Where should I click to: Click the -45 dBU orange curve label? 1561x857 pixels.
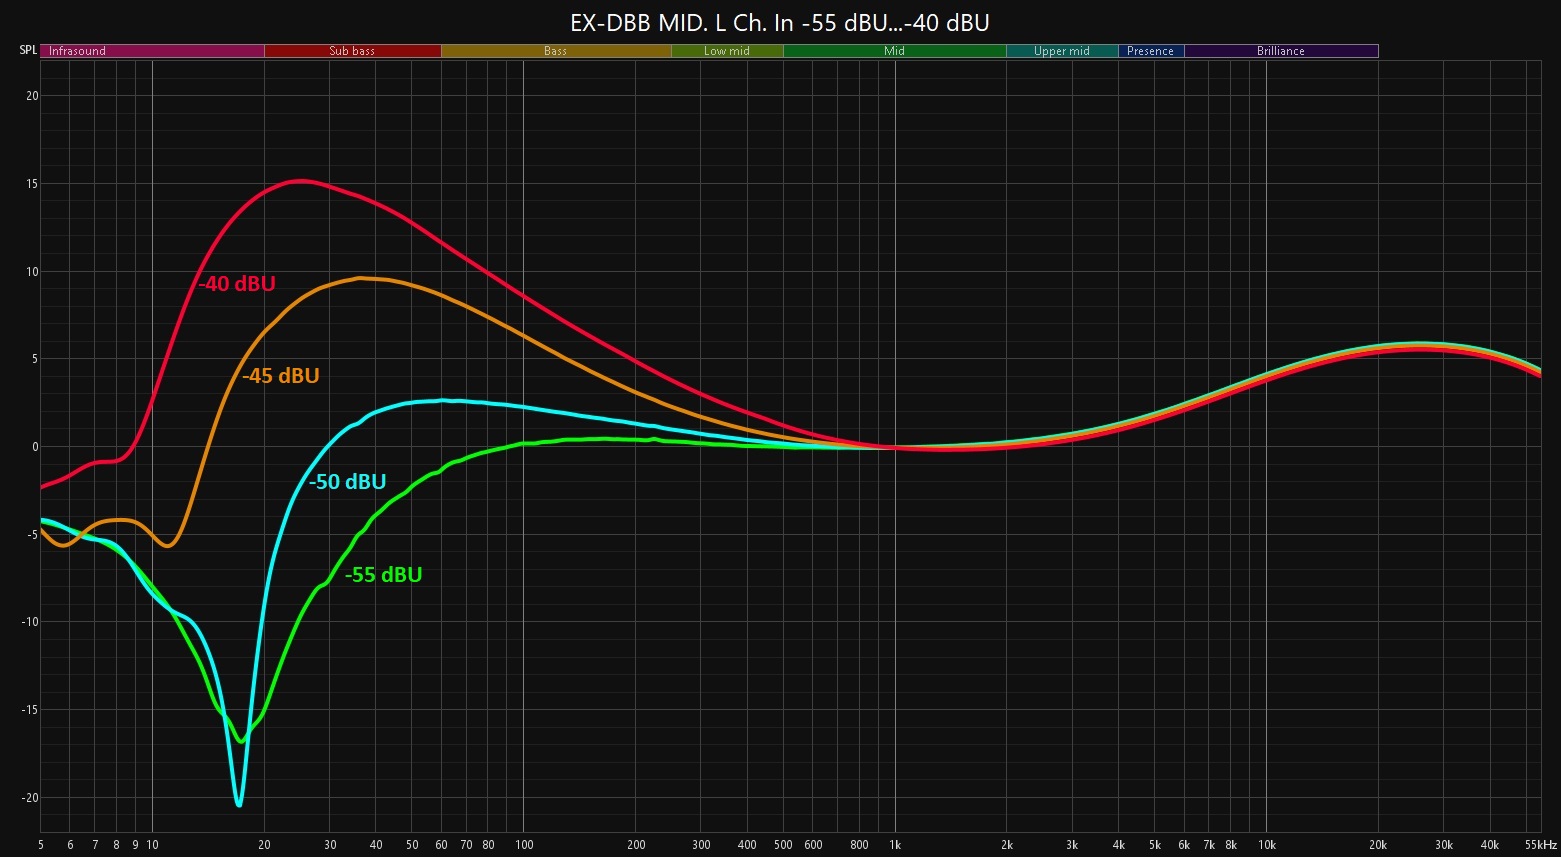coord(281,376)
